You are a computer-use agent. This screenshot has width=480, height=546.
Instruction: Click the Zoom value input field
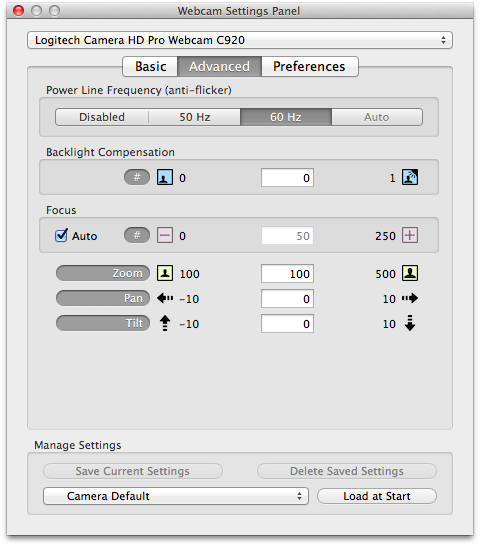click(287, 274)
